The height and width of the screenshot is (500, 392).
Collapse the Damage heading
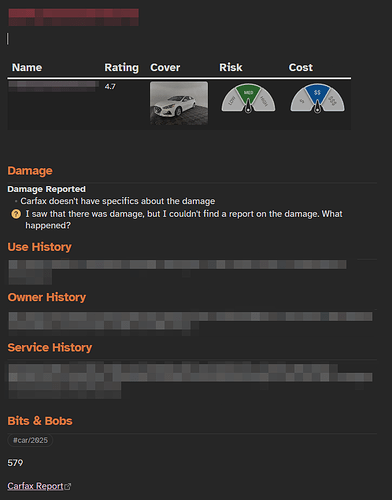click(x=30, y=171)
